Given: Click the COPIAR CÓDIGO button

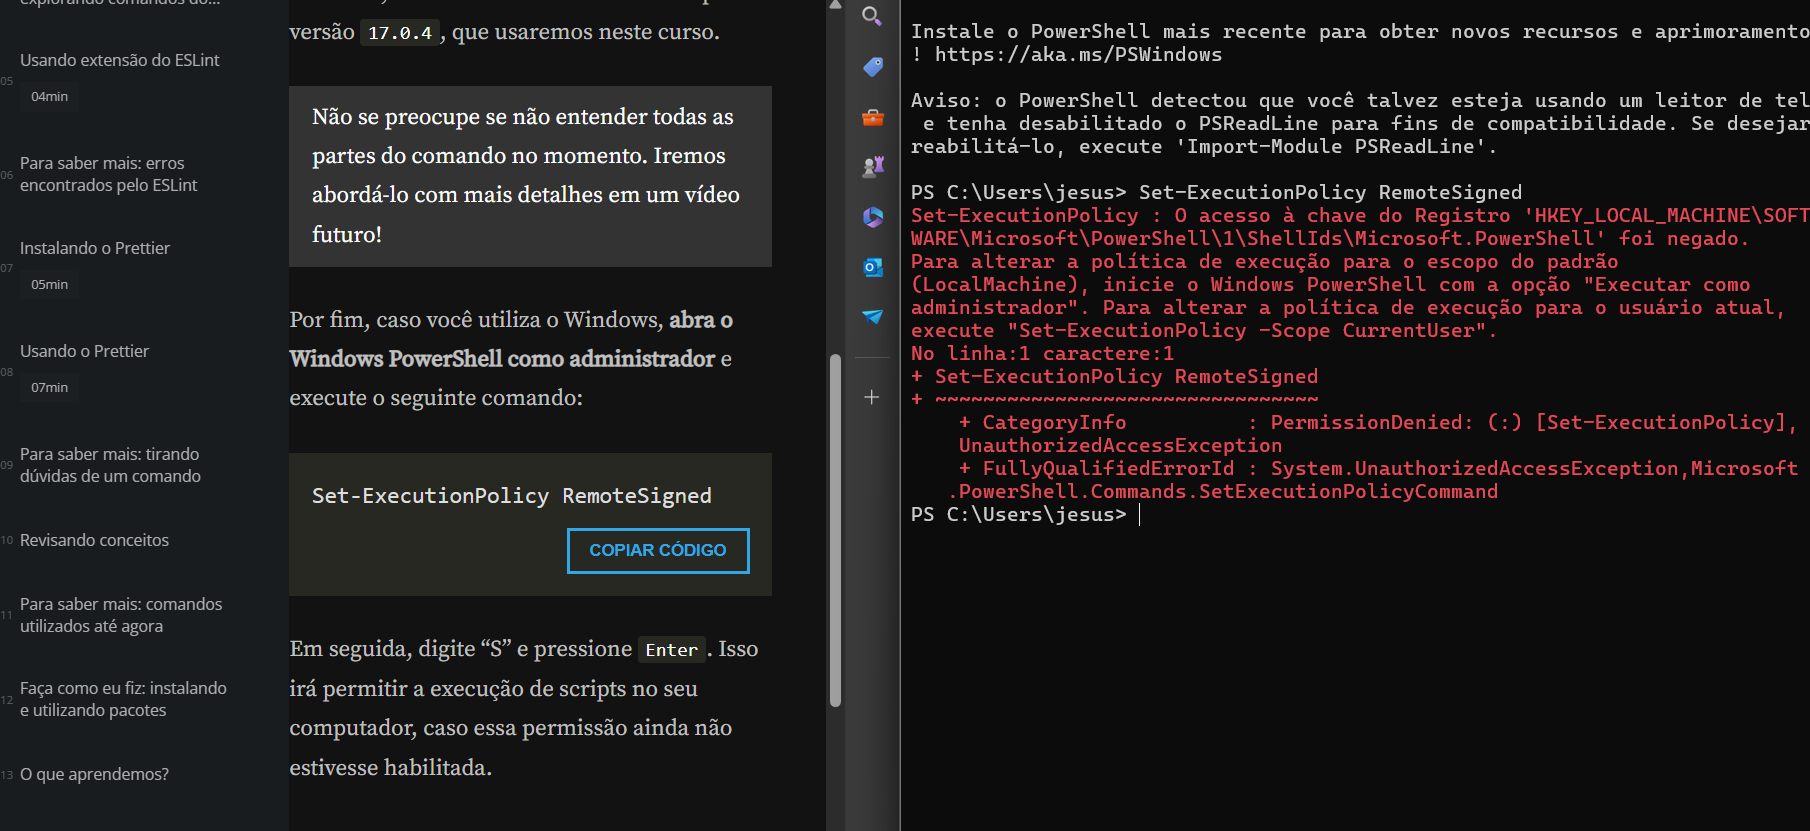Looking at the screenshot, I should pos(658,550).
